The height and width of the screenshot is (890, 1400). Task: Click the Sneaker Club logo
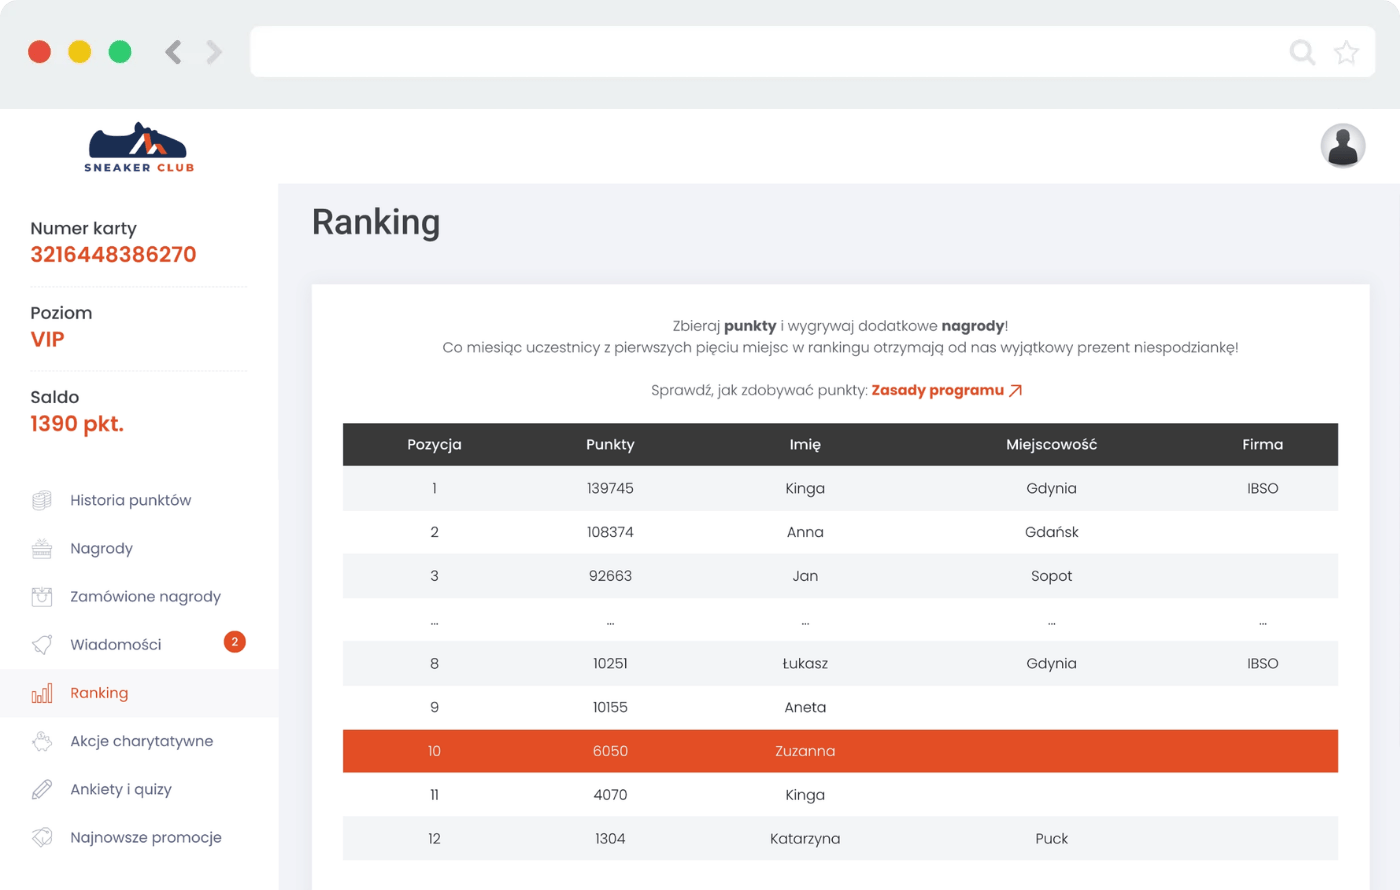pos(139,148)
